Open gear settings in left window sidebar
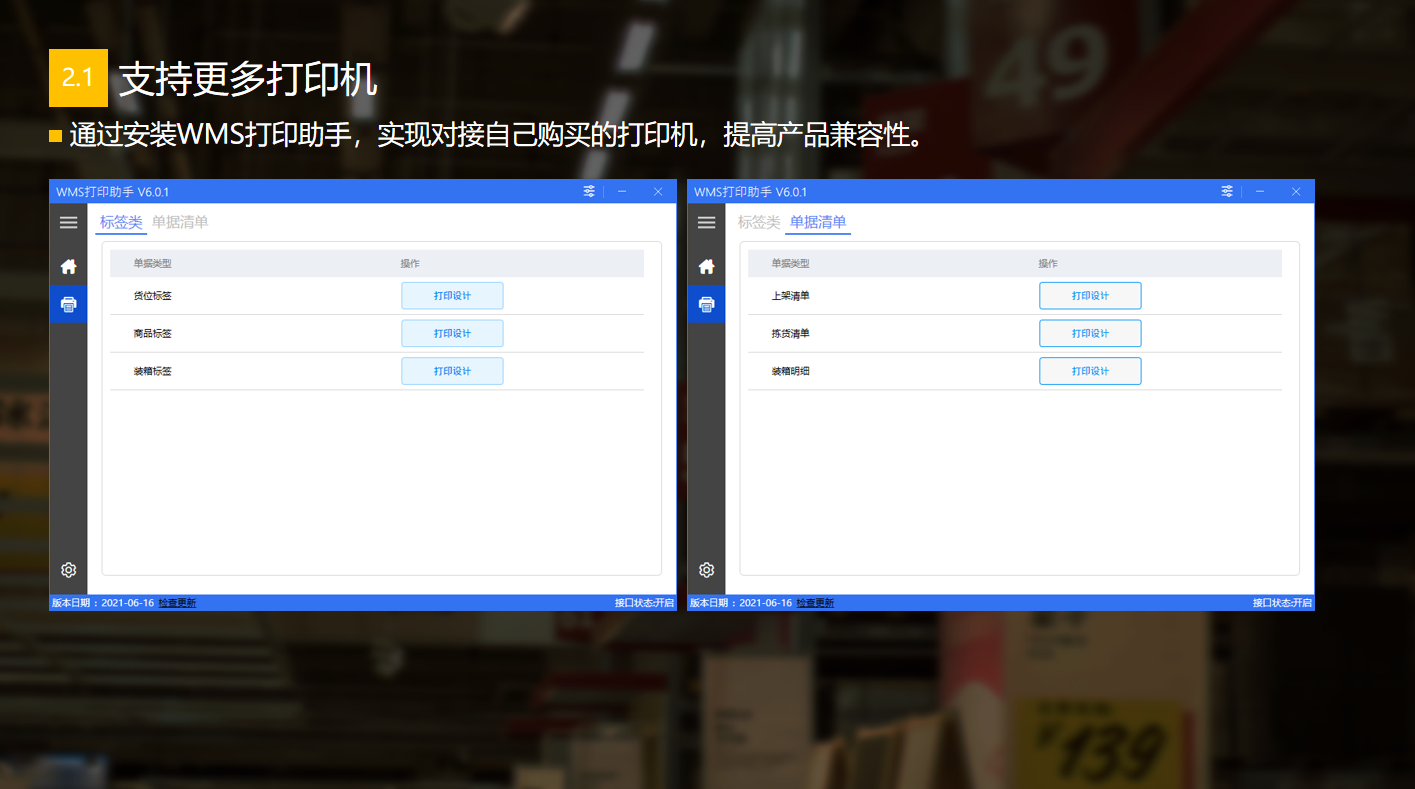 pos(68,570)
